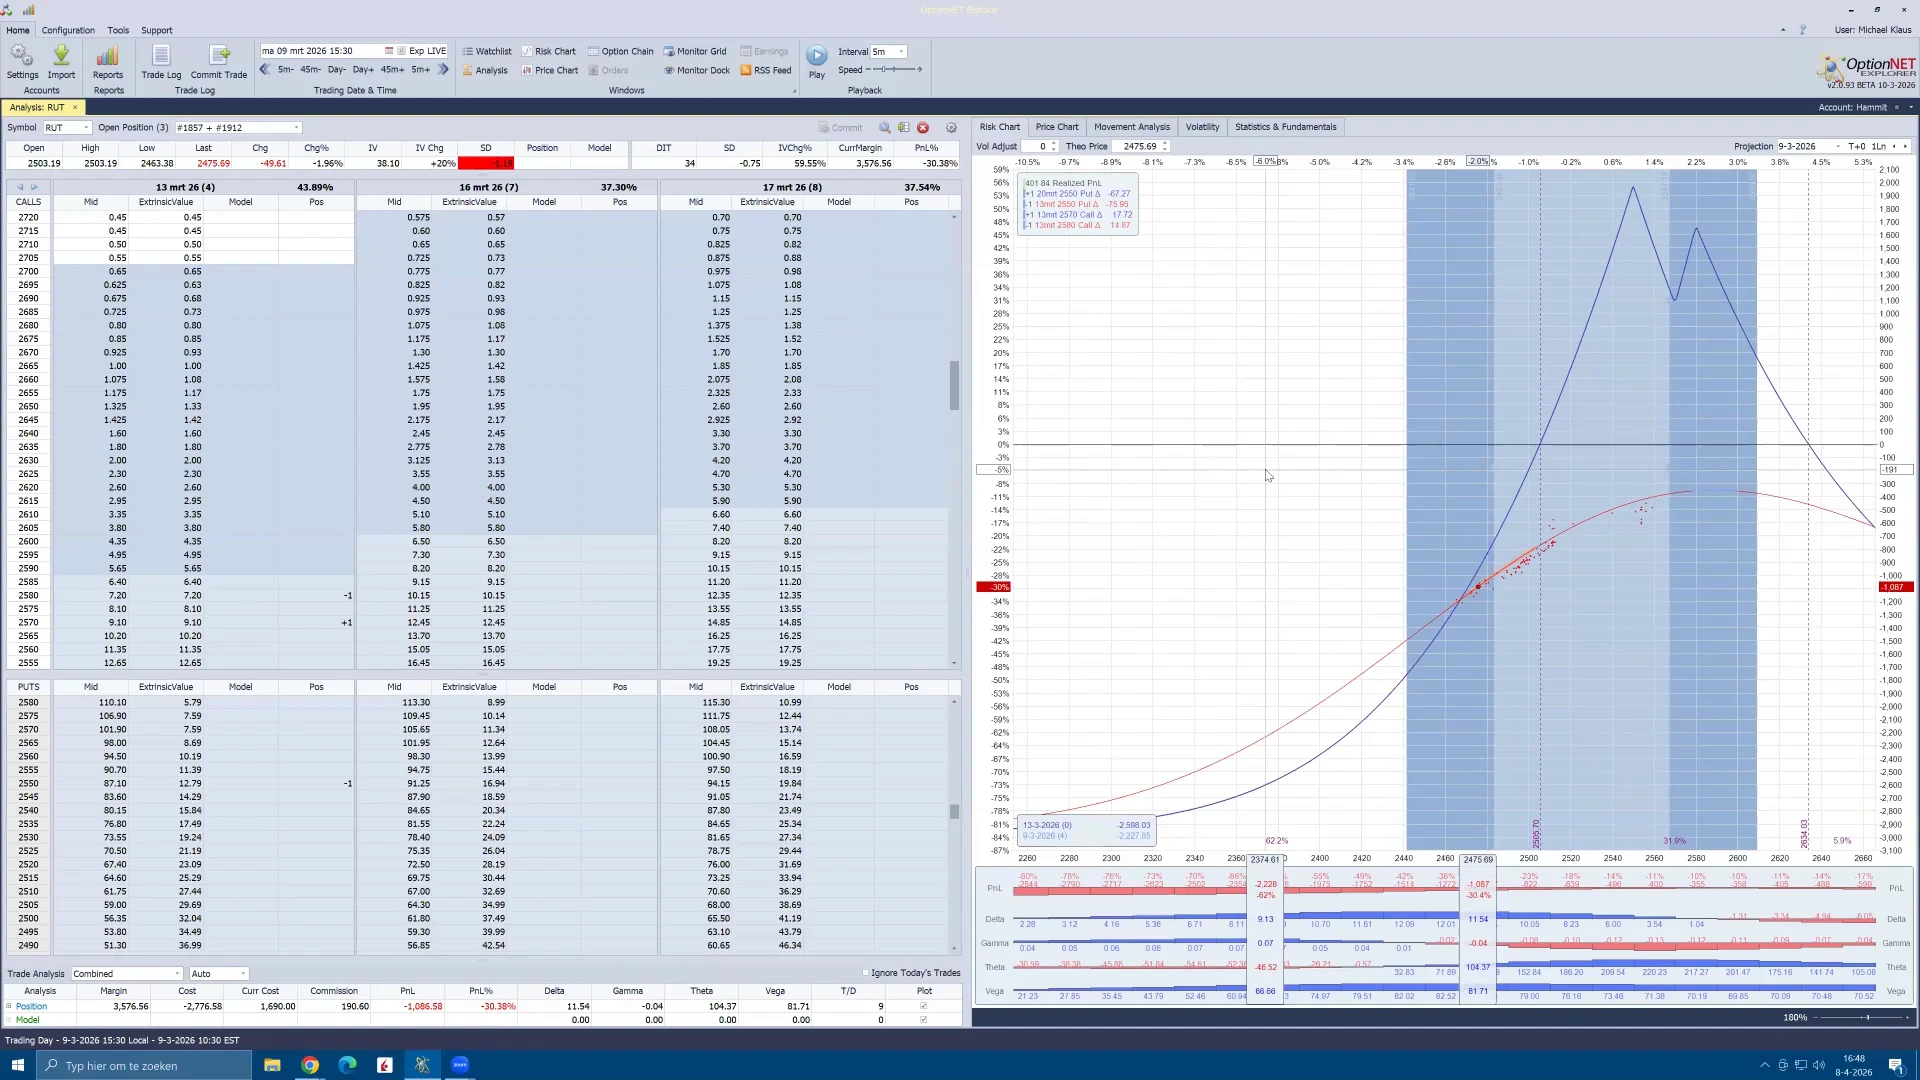Open the calendar date picker icon
Viewport: 1920px width, 1080px height.
pos(389,51)
